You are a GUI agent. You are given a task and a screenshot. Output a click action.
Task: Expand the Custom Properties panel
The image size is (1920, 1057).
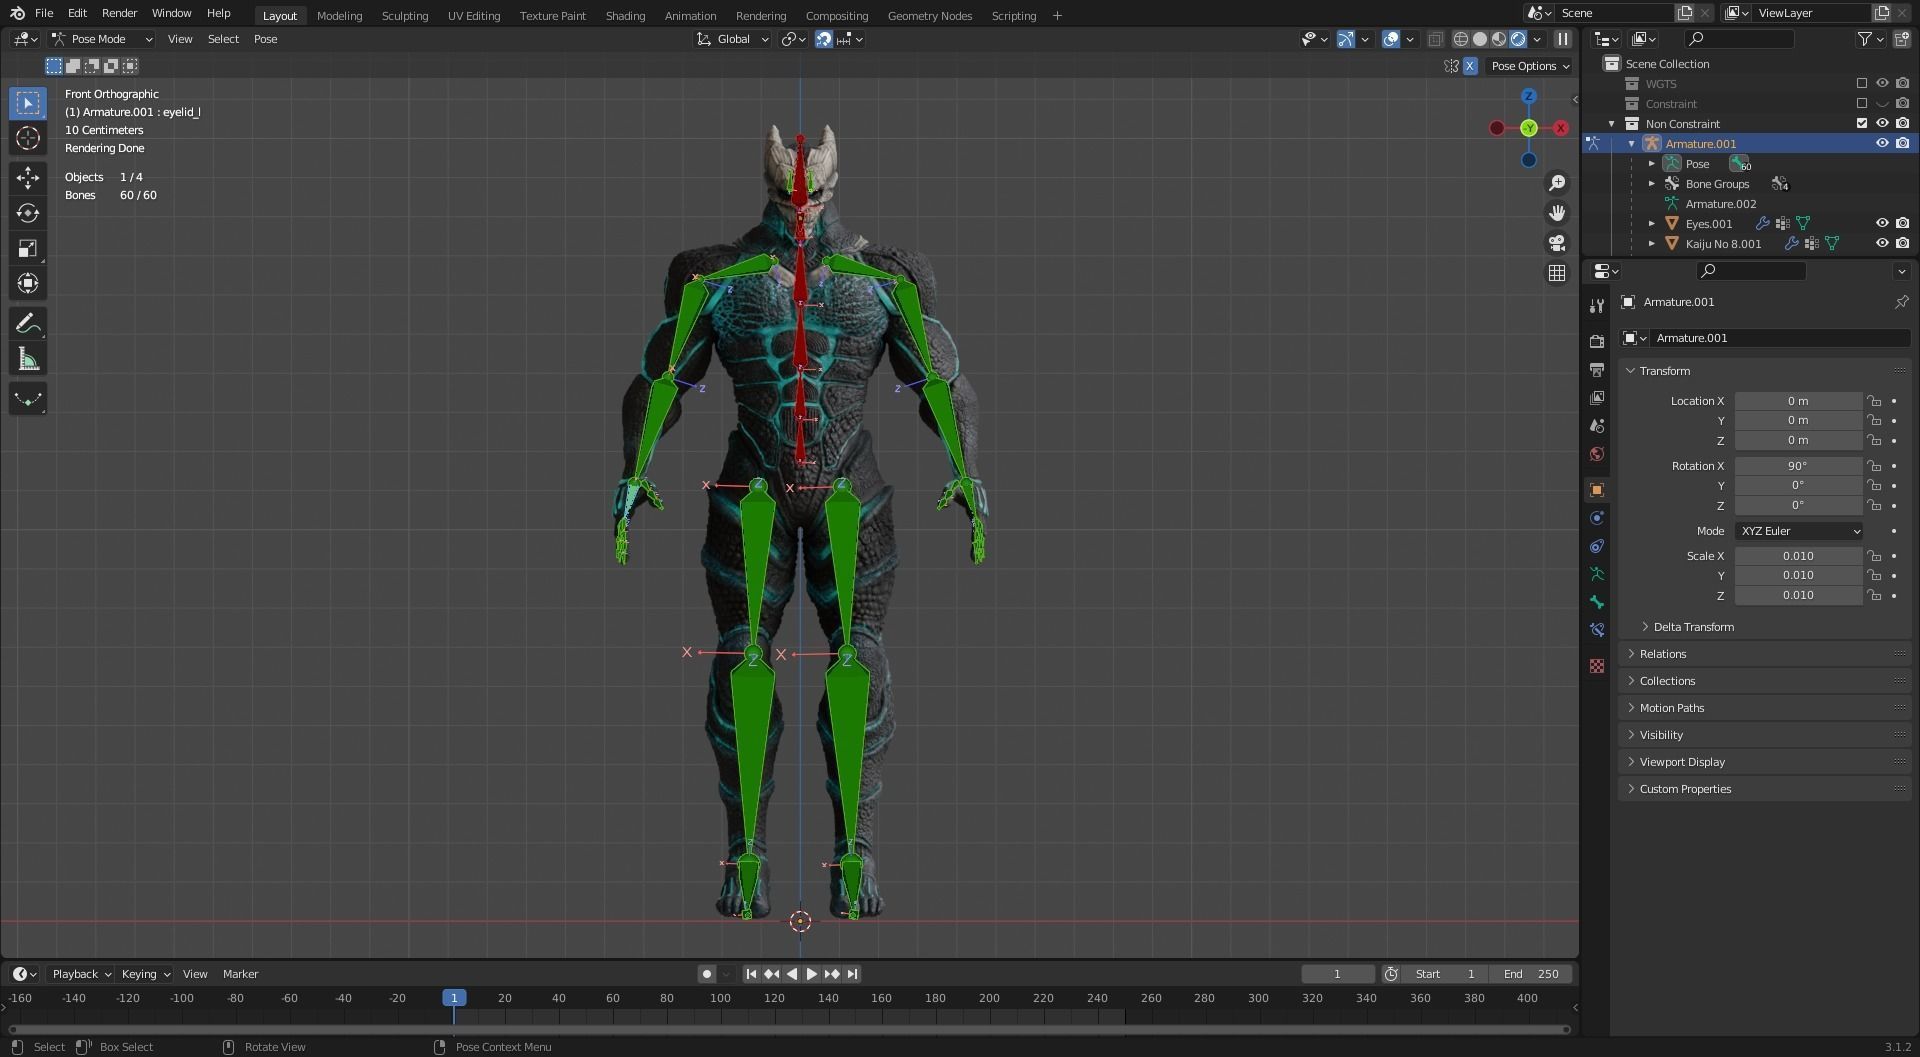[1765, 789]
